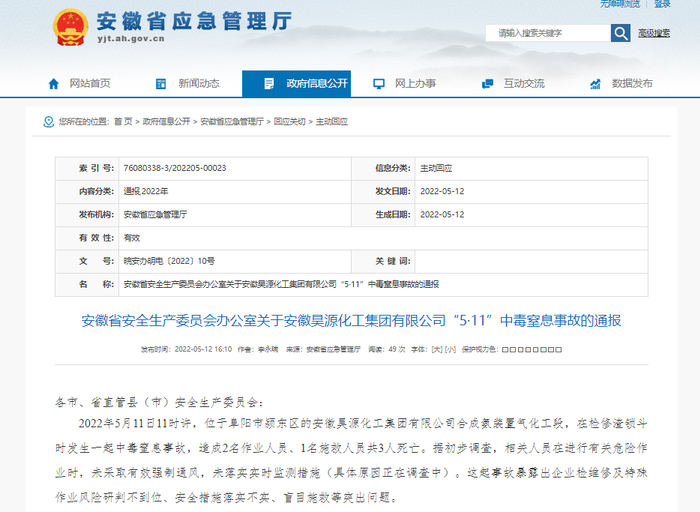Go to 首页 in the breadcrumb
The width and height of the screenshot is (700, 512).
click(x=122, y=121)
